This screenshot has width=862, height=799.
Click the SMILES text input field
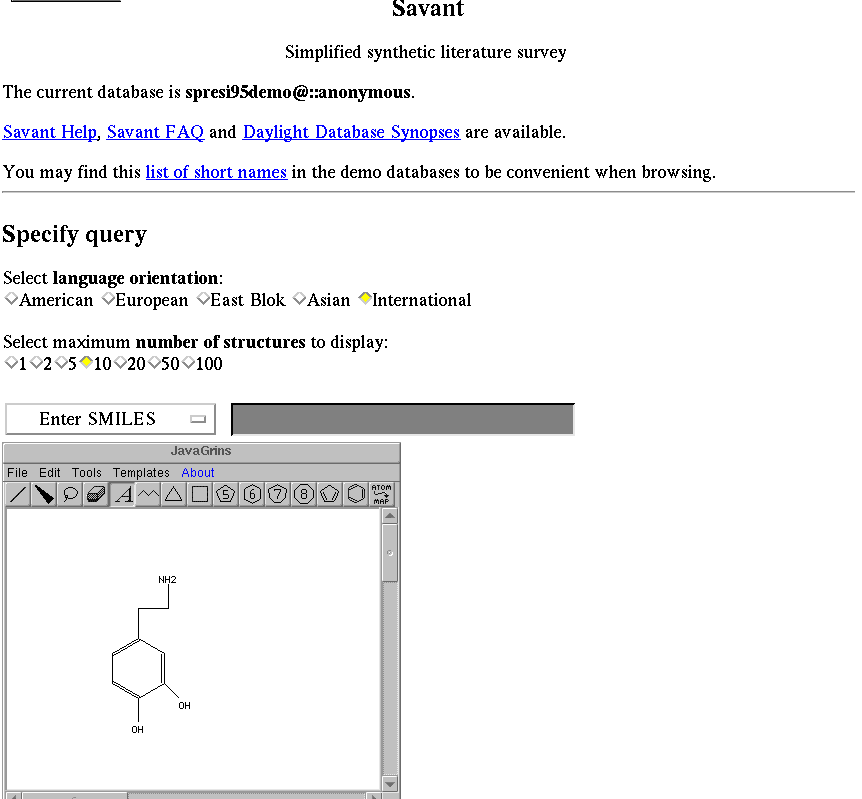[x=402, y=419]
